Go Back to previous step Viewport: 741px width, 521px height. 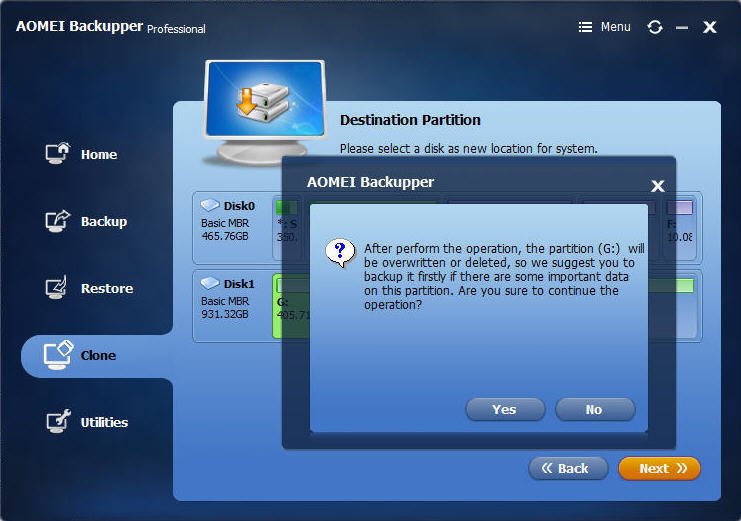click(568, 469)
